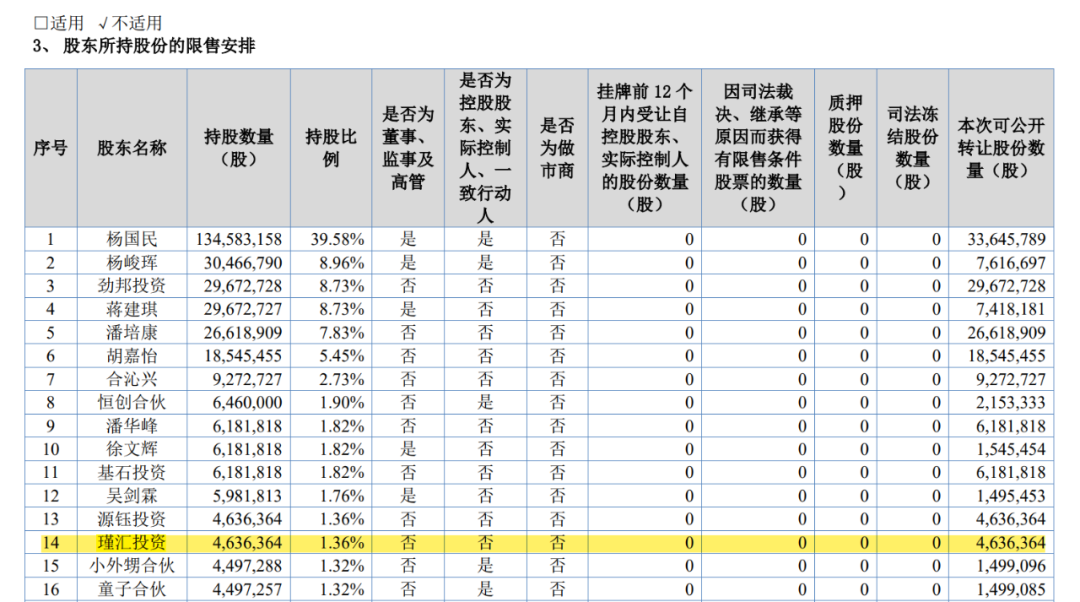The height and width of the screenshot is (602, 1080).
Task: Click the 持股数量（股） column header
Action: coord(238,148)
